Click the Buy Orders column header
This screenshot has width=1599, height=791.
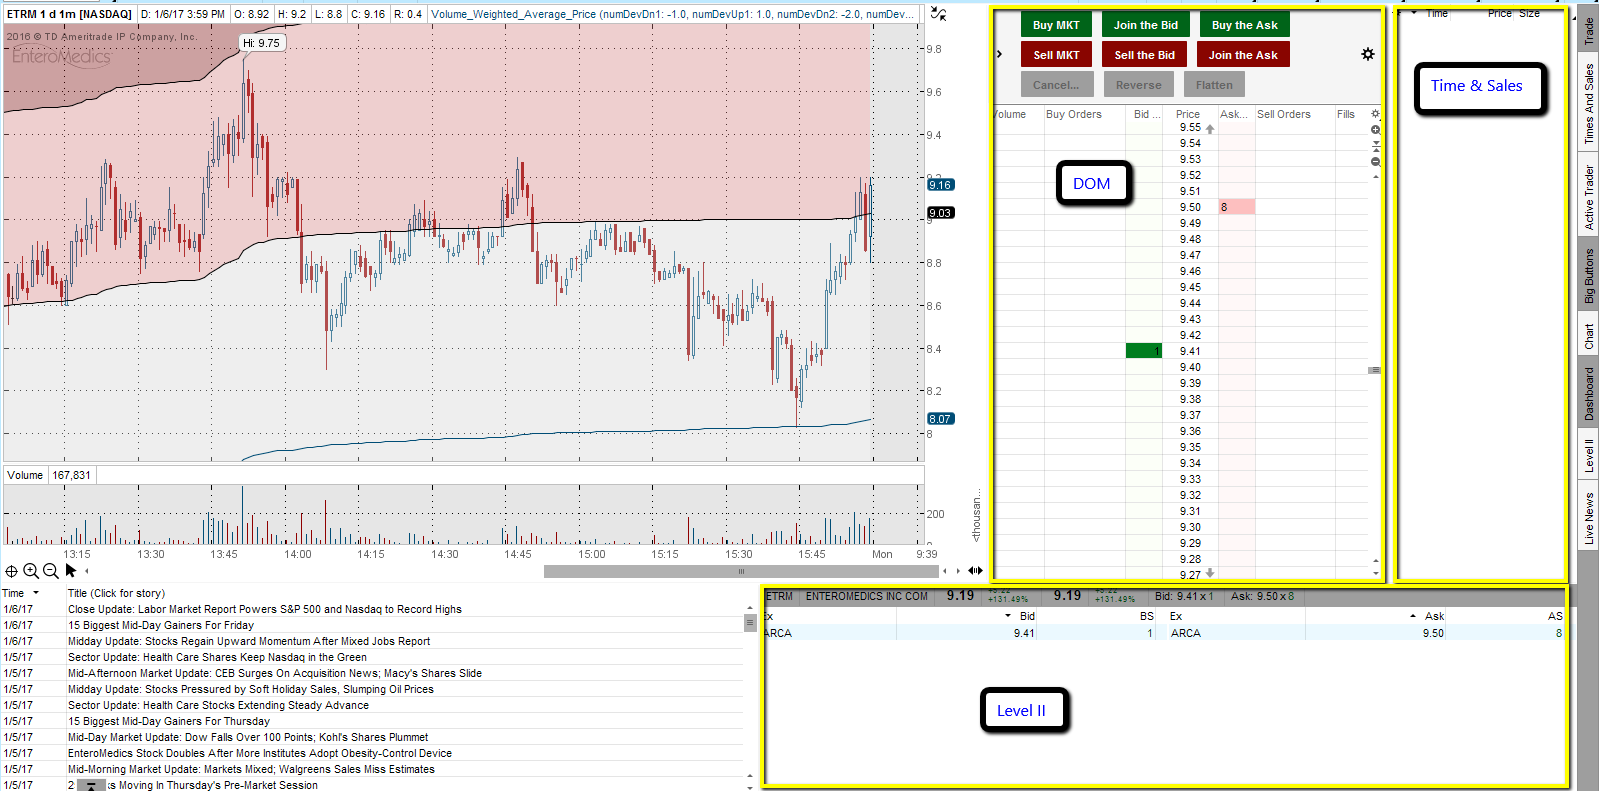pos(1074,114)
